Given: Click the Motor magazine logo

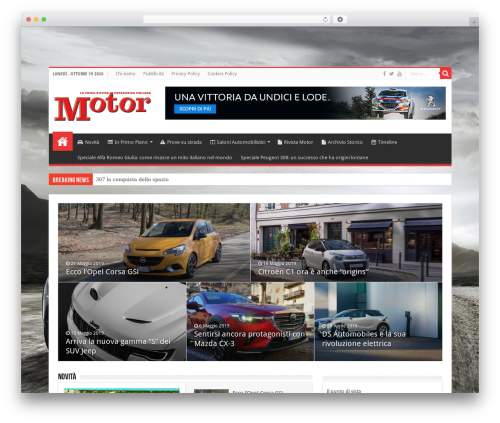Looking at the screenshot, I should point(103,106).
